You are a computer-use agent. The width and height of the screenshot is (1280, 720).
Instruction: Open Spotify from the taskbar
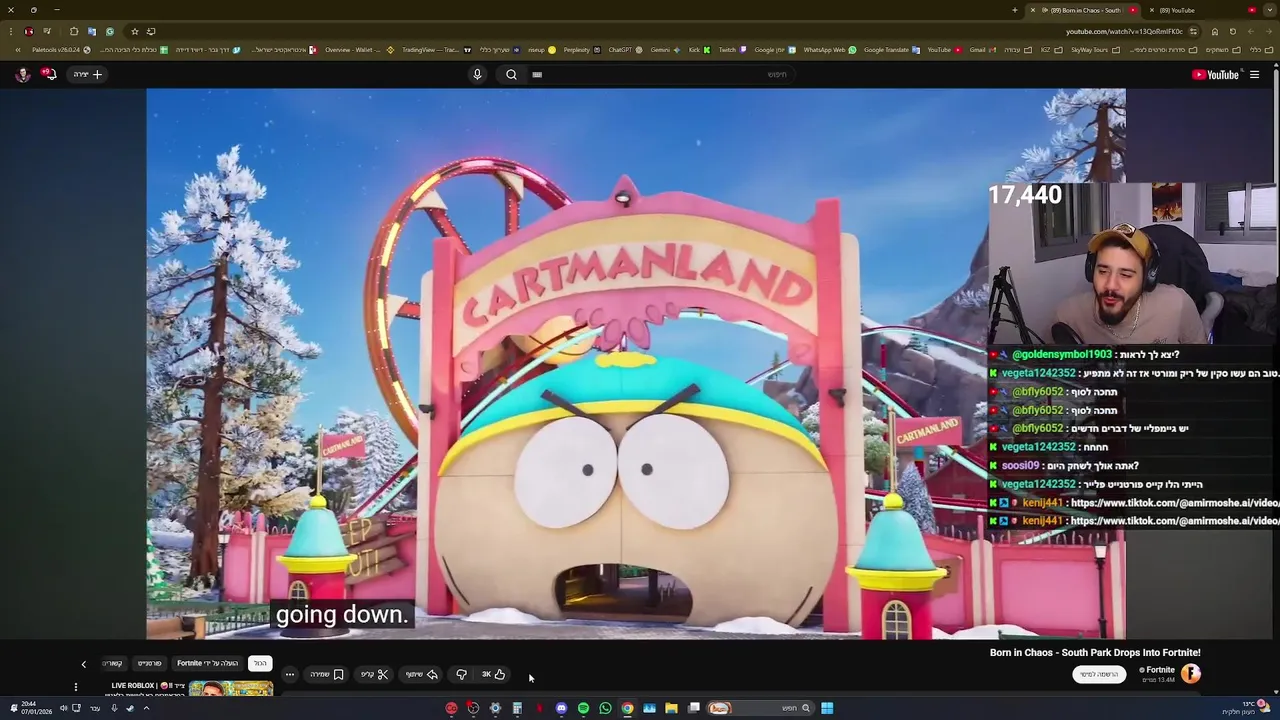coord(583,708)
